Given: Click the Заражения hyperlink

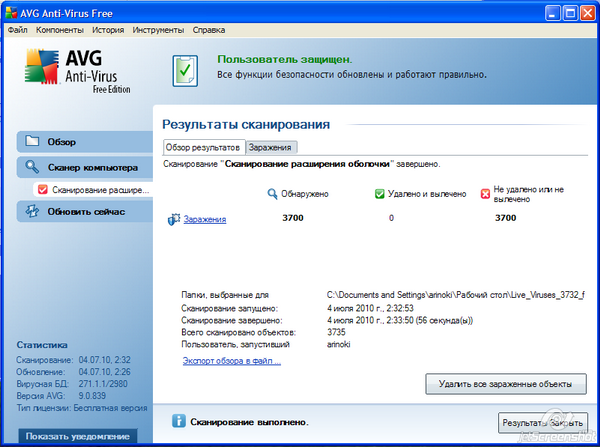Looking at the screenshot, I should [x=205, y=219].
